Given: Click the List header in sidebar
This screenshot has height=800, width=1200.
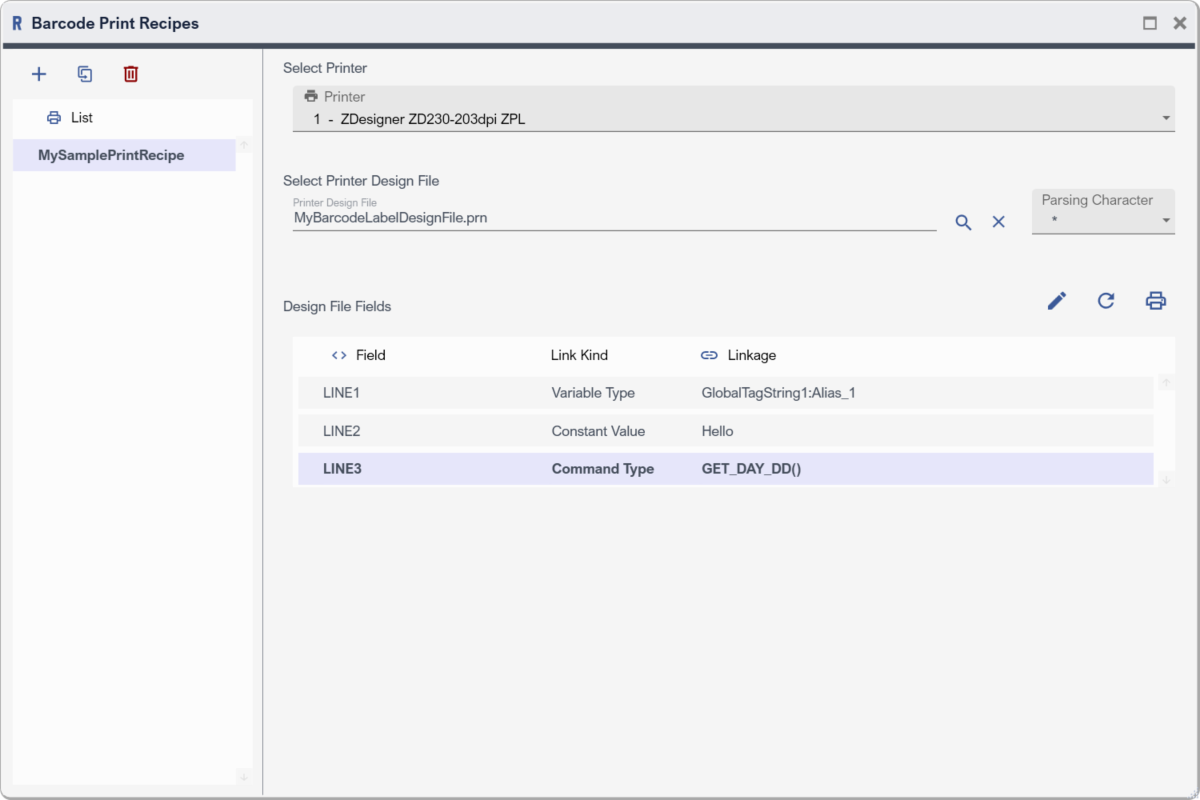Looking at the screenshot, I should 81,118.
